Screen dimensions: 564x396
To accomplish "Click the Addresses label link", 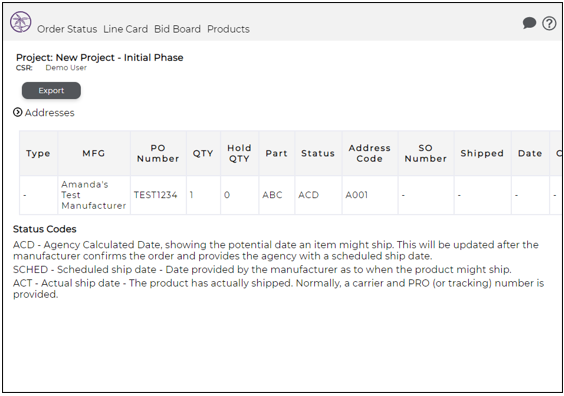I will (x=50, y=113).
